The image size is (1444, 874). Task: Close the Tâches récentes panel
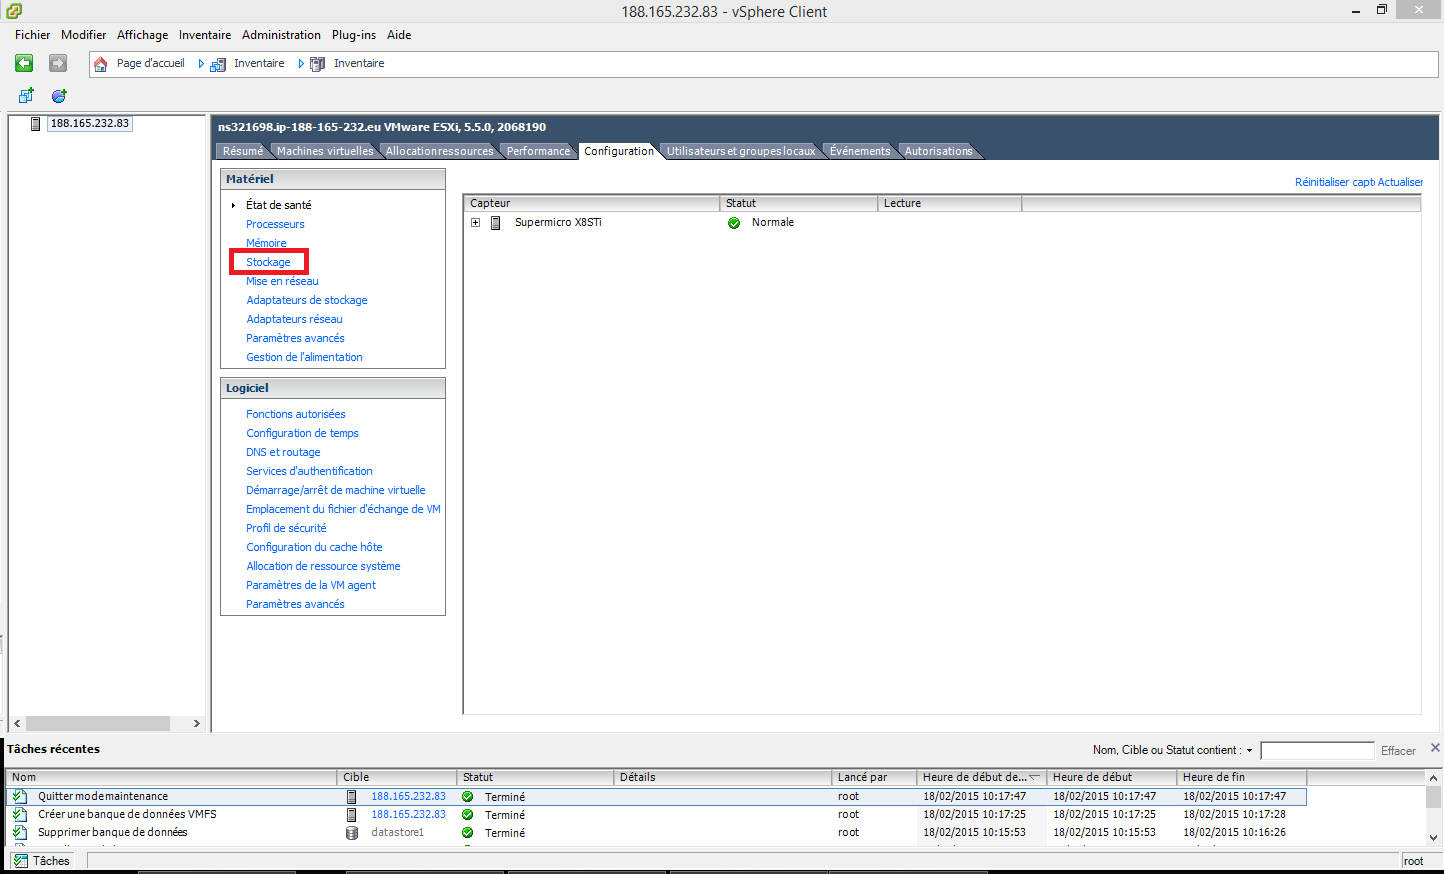pyautogui.click(x=1435, y=748)
